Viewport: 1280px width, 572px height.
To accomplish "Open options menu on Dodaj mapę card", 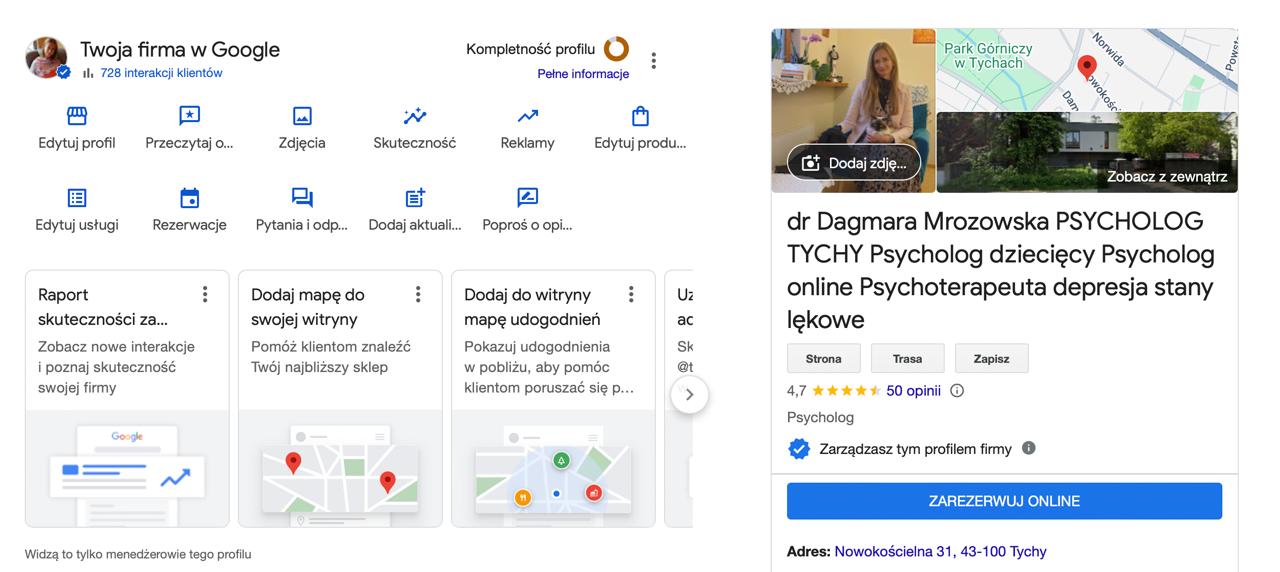I will point(418,294).
